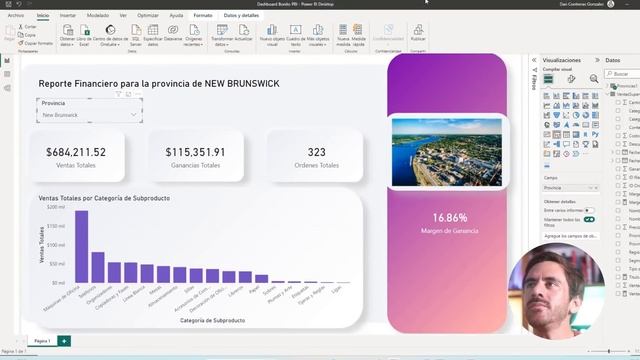
Task: Insert a Cuadro de texto
Action: click(x=296, y=35)
